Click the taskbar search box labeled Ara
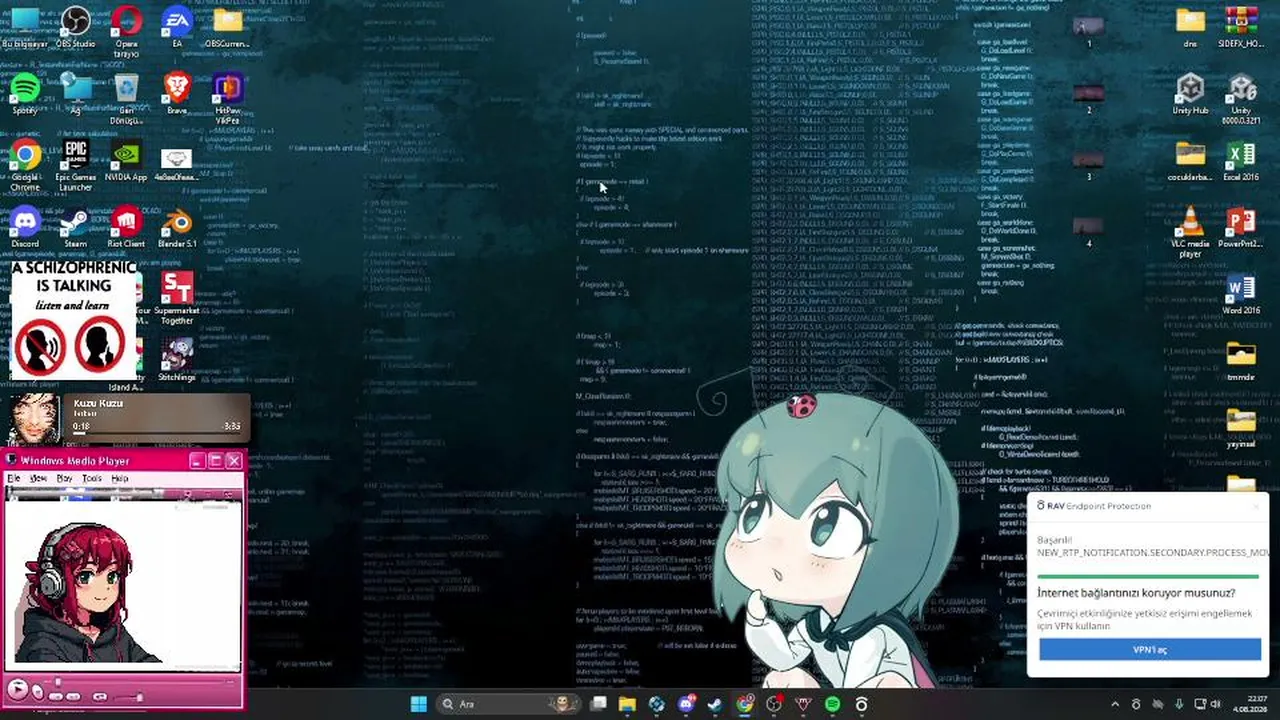The height and width of the screenshot is (720, 1280). click(x=510, y=704)
